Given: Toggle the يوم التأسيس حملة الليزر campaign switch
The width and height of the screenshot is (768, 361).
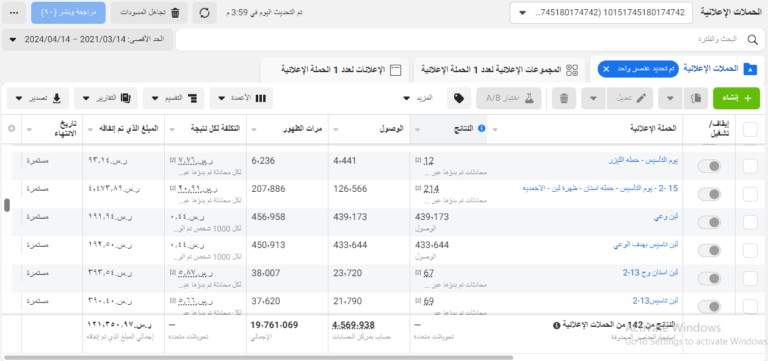Looking at the screenshot, I should tap(709, 167).
